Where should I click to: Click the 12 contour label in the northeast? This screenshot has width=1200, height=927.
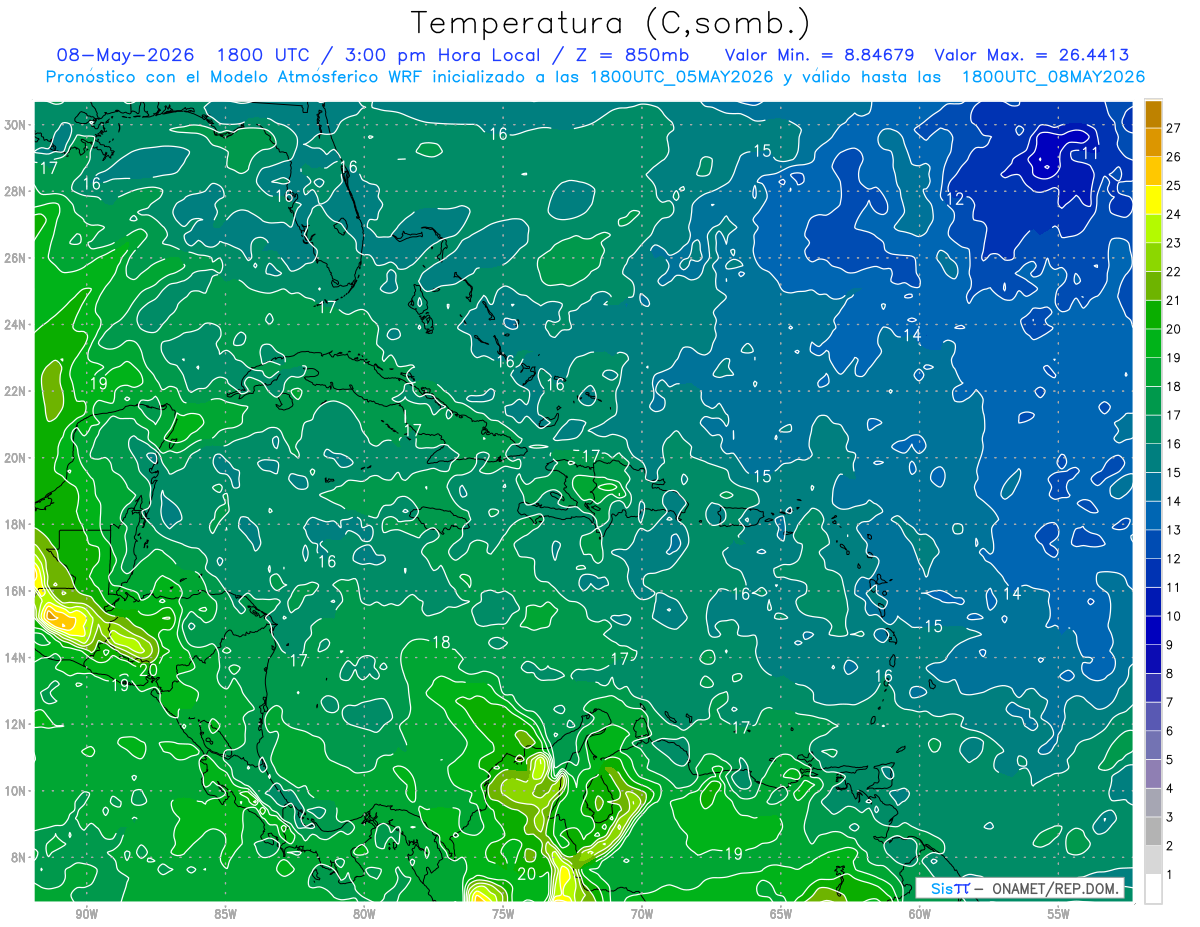[955, 199]
